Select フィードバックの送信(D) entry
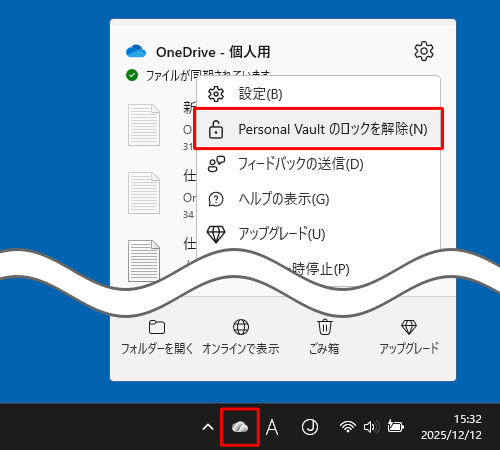The image size is (500, 450). 318,164
